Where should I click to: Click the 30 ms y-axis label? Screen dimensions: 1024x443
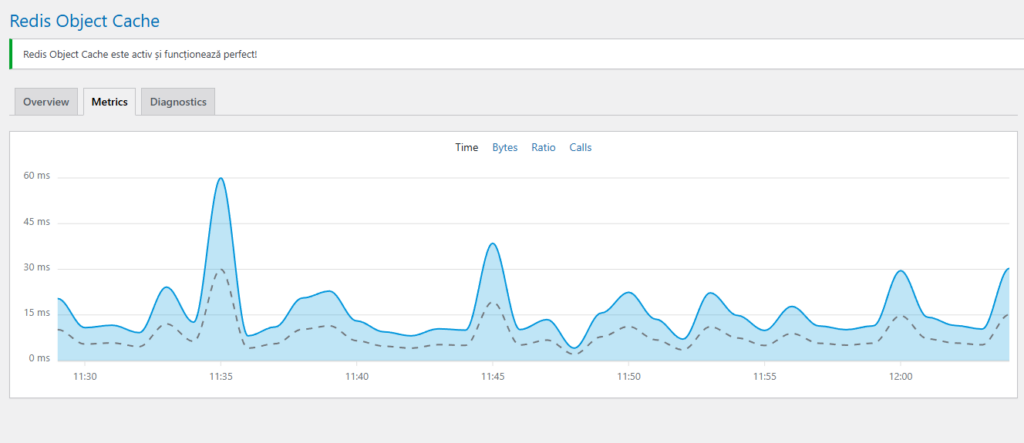[x=37, y=267]
